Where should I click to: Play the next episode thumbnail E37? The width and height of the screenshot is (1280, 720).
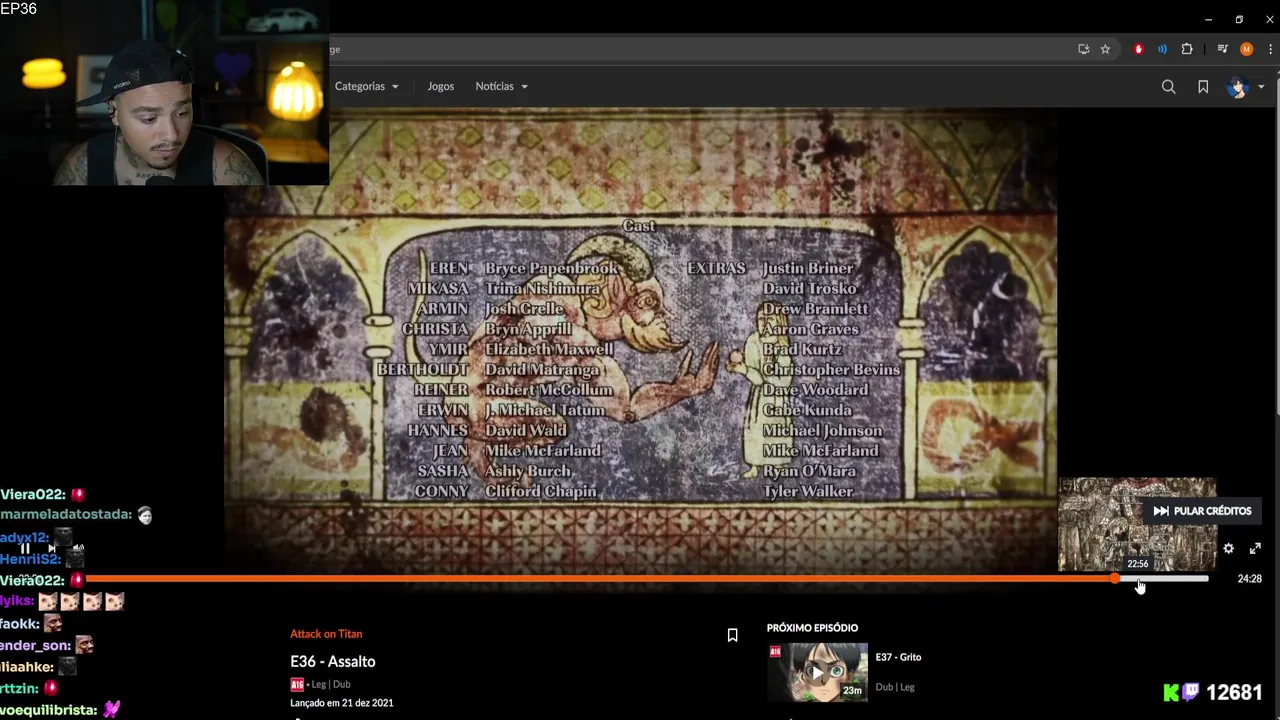(x=817, y=673)
